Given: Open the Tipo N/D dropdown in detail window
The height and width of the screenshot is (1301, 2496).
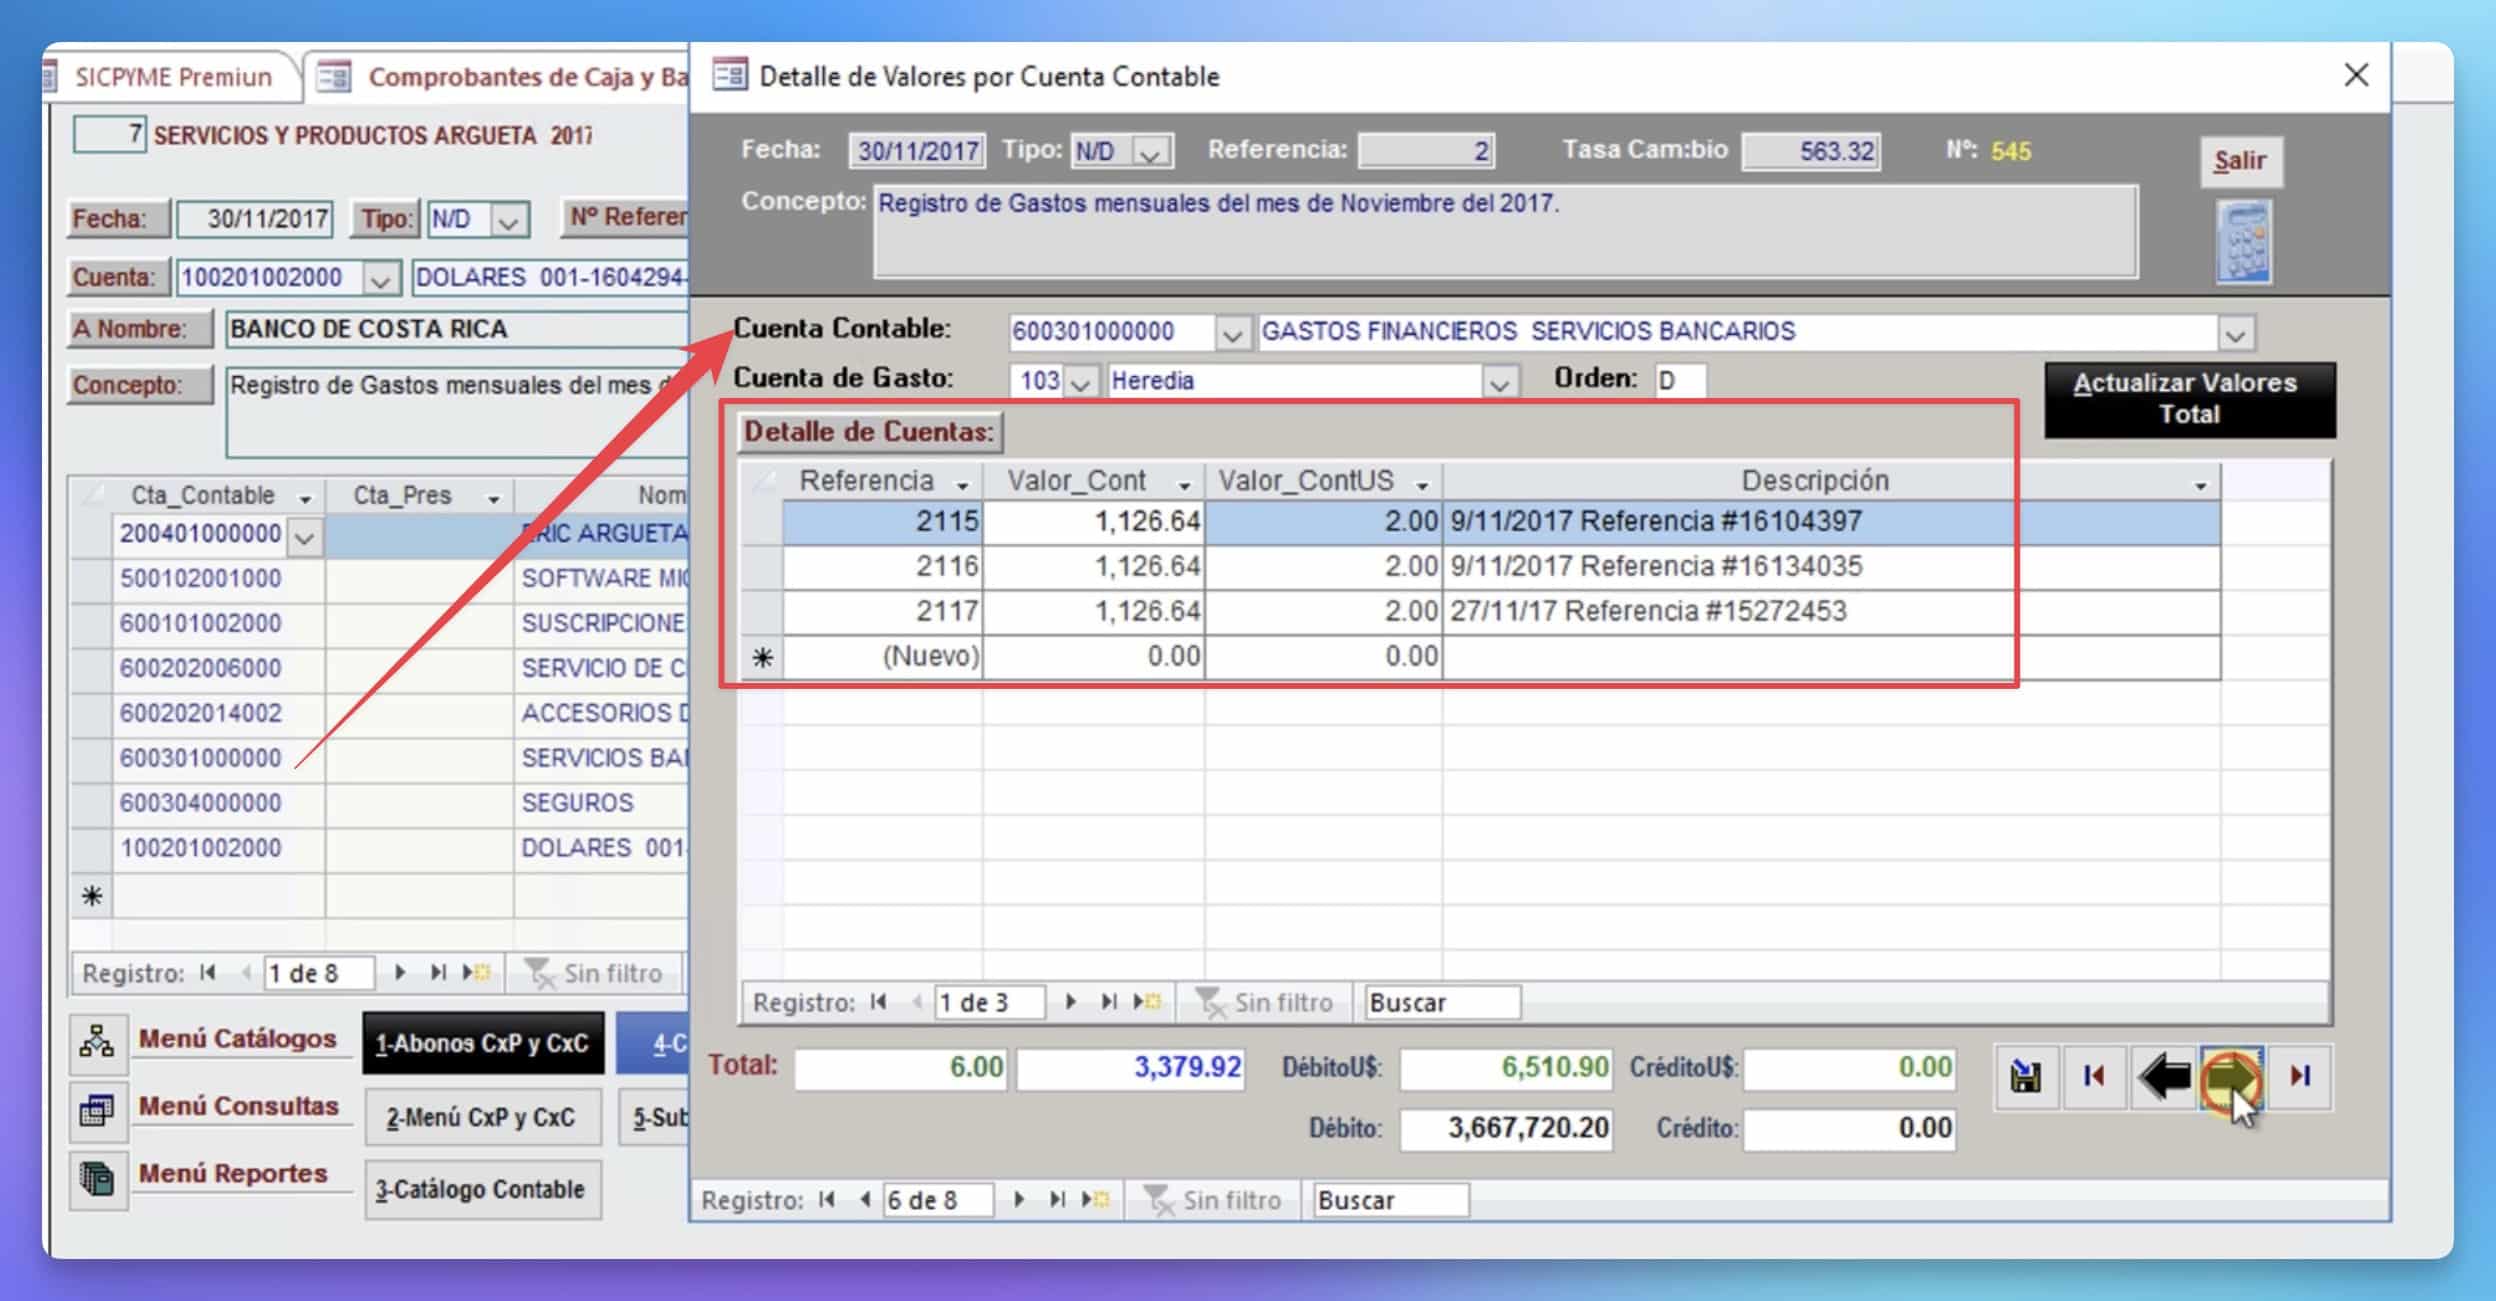Looking at the screenshot, I should point(1150,153).
